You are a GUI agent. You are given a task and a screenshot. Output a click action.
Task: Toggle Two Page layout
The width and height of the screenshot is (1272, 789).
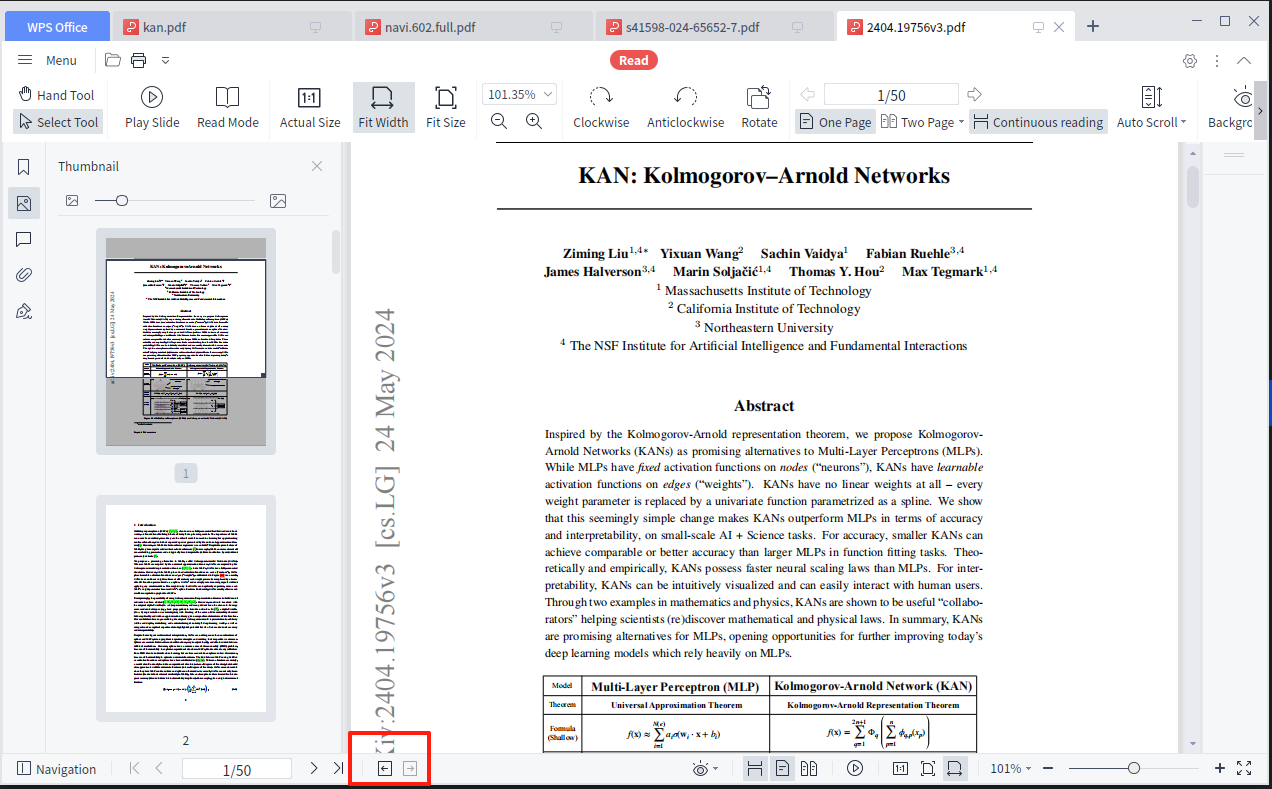tap(917, 122)
